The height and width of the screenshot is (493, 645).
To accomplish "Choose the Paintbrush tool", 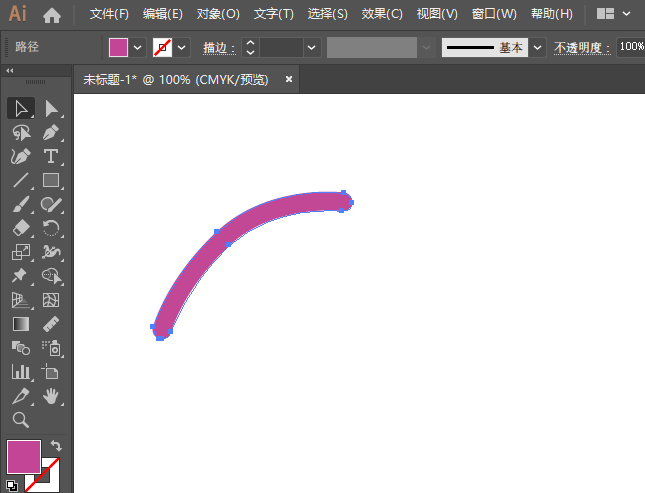I will point(21,204).
